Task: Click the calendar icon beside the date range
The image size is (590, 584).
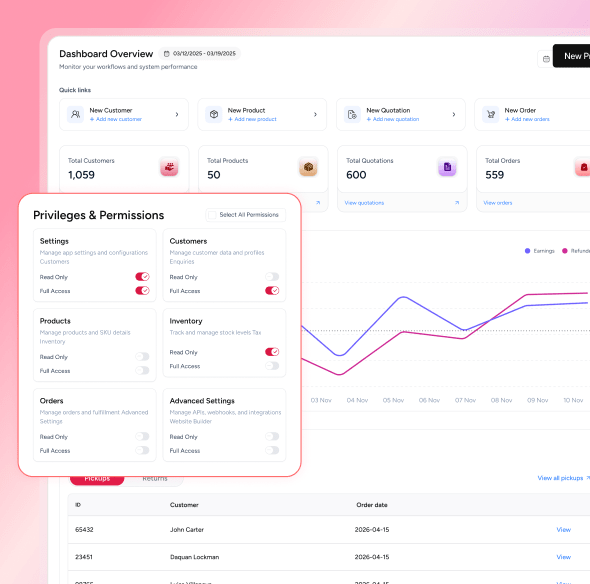Action: [x=166, y=54]
